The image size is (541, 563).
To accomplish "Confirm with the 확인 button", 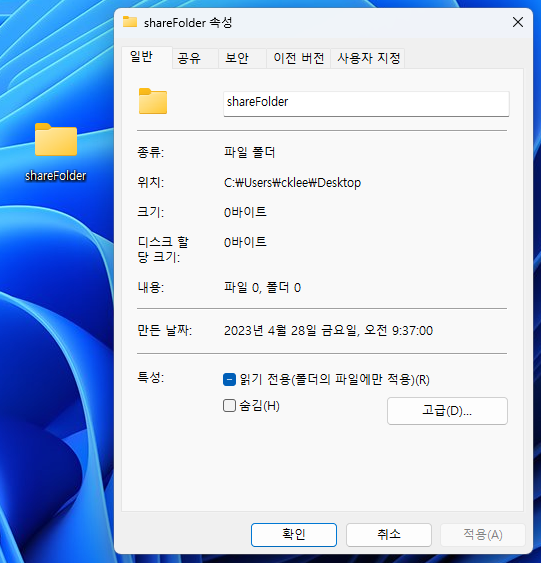I will pyautogui.click(x=294, y=535).
